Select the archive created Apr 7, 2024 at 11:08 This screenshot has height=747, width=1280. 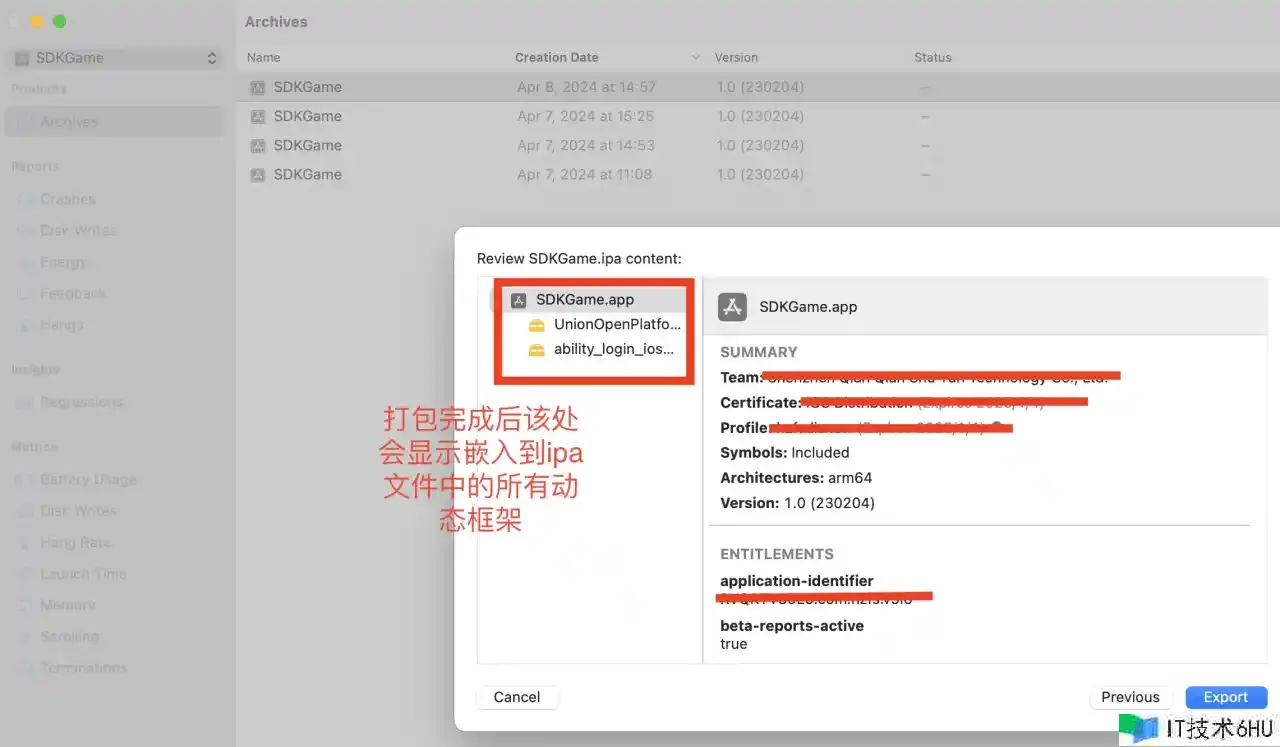click(758, 174)
